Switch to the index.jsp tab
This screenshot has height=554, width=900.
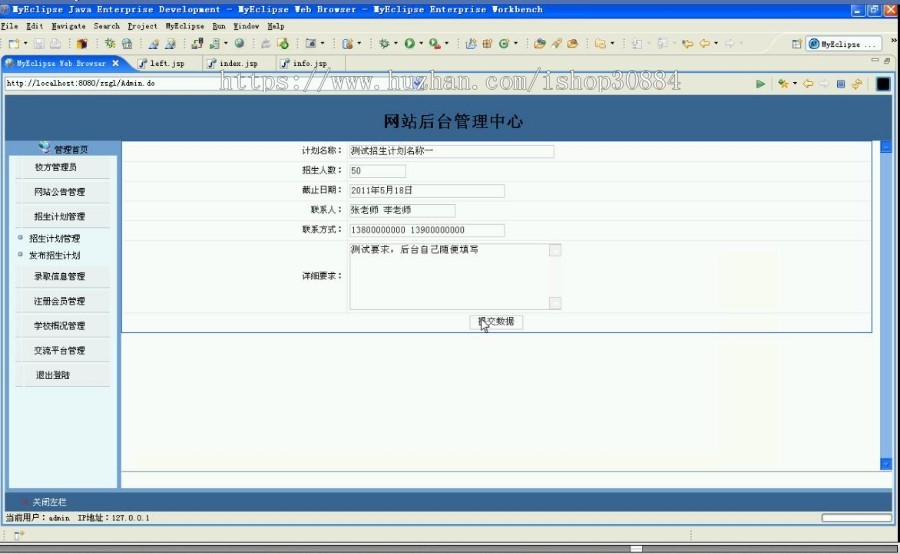tap(239, 63)
